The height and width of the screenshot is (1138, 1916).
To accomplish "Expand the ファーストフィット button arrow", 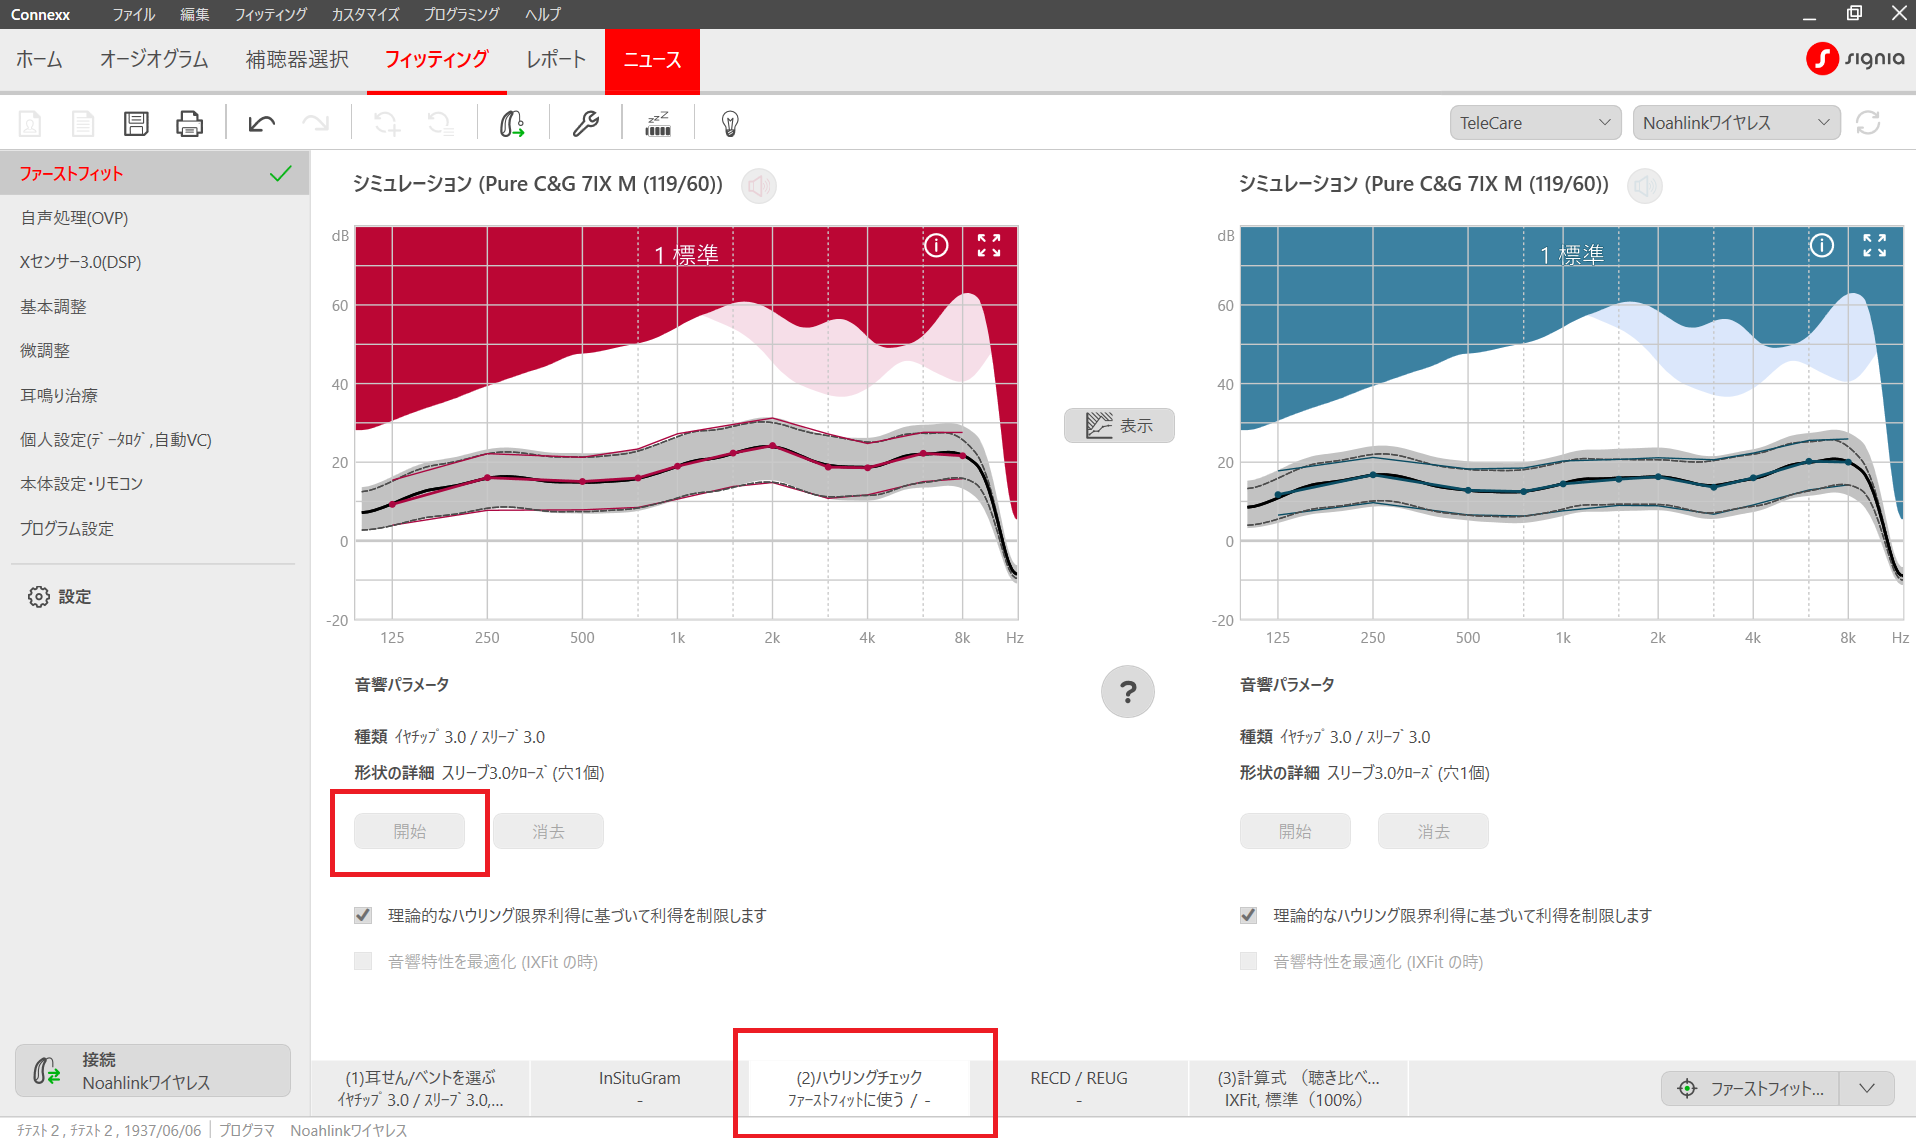I will click(x=1867, y=1088).
